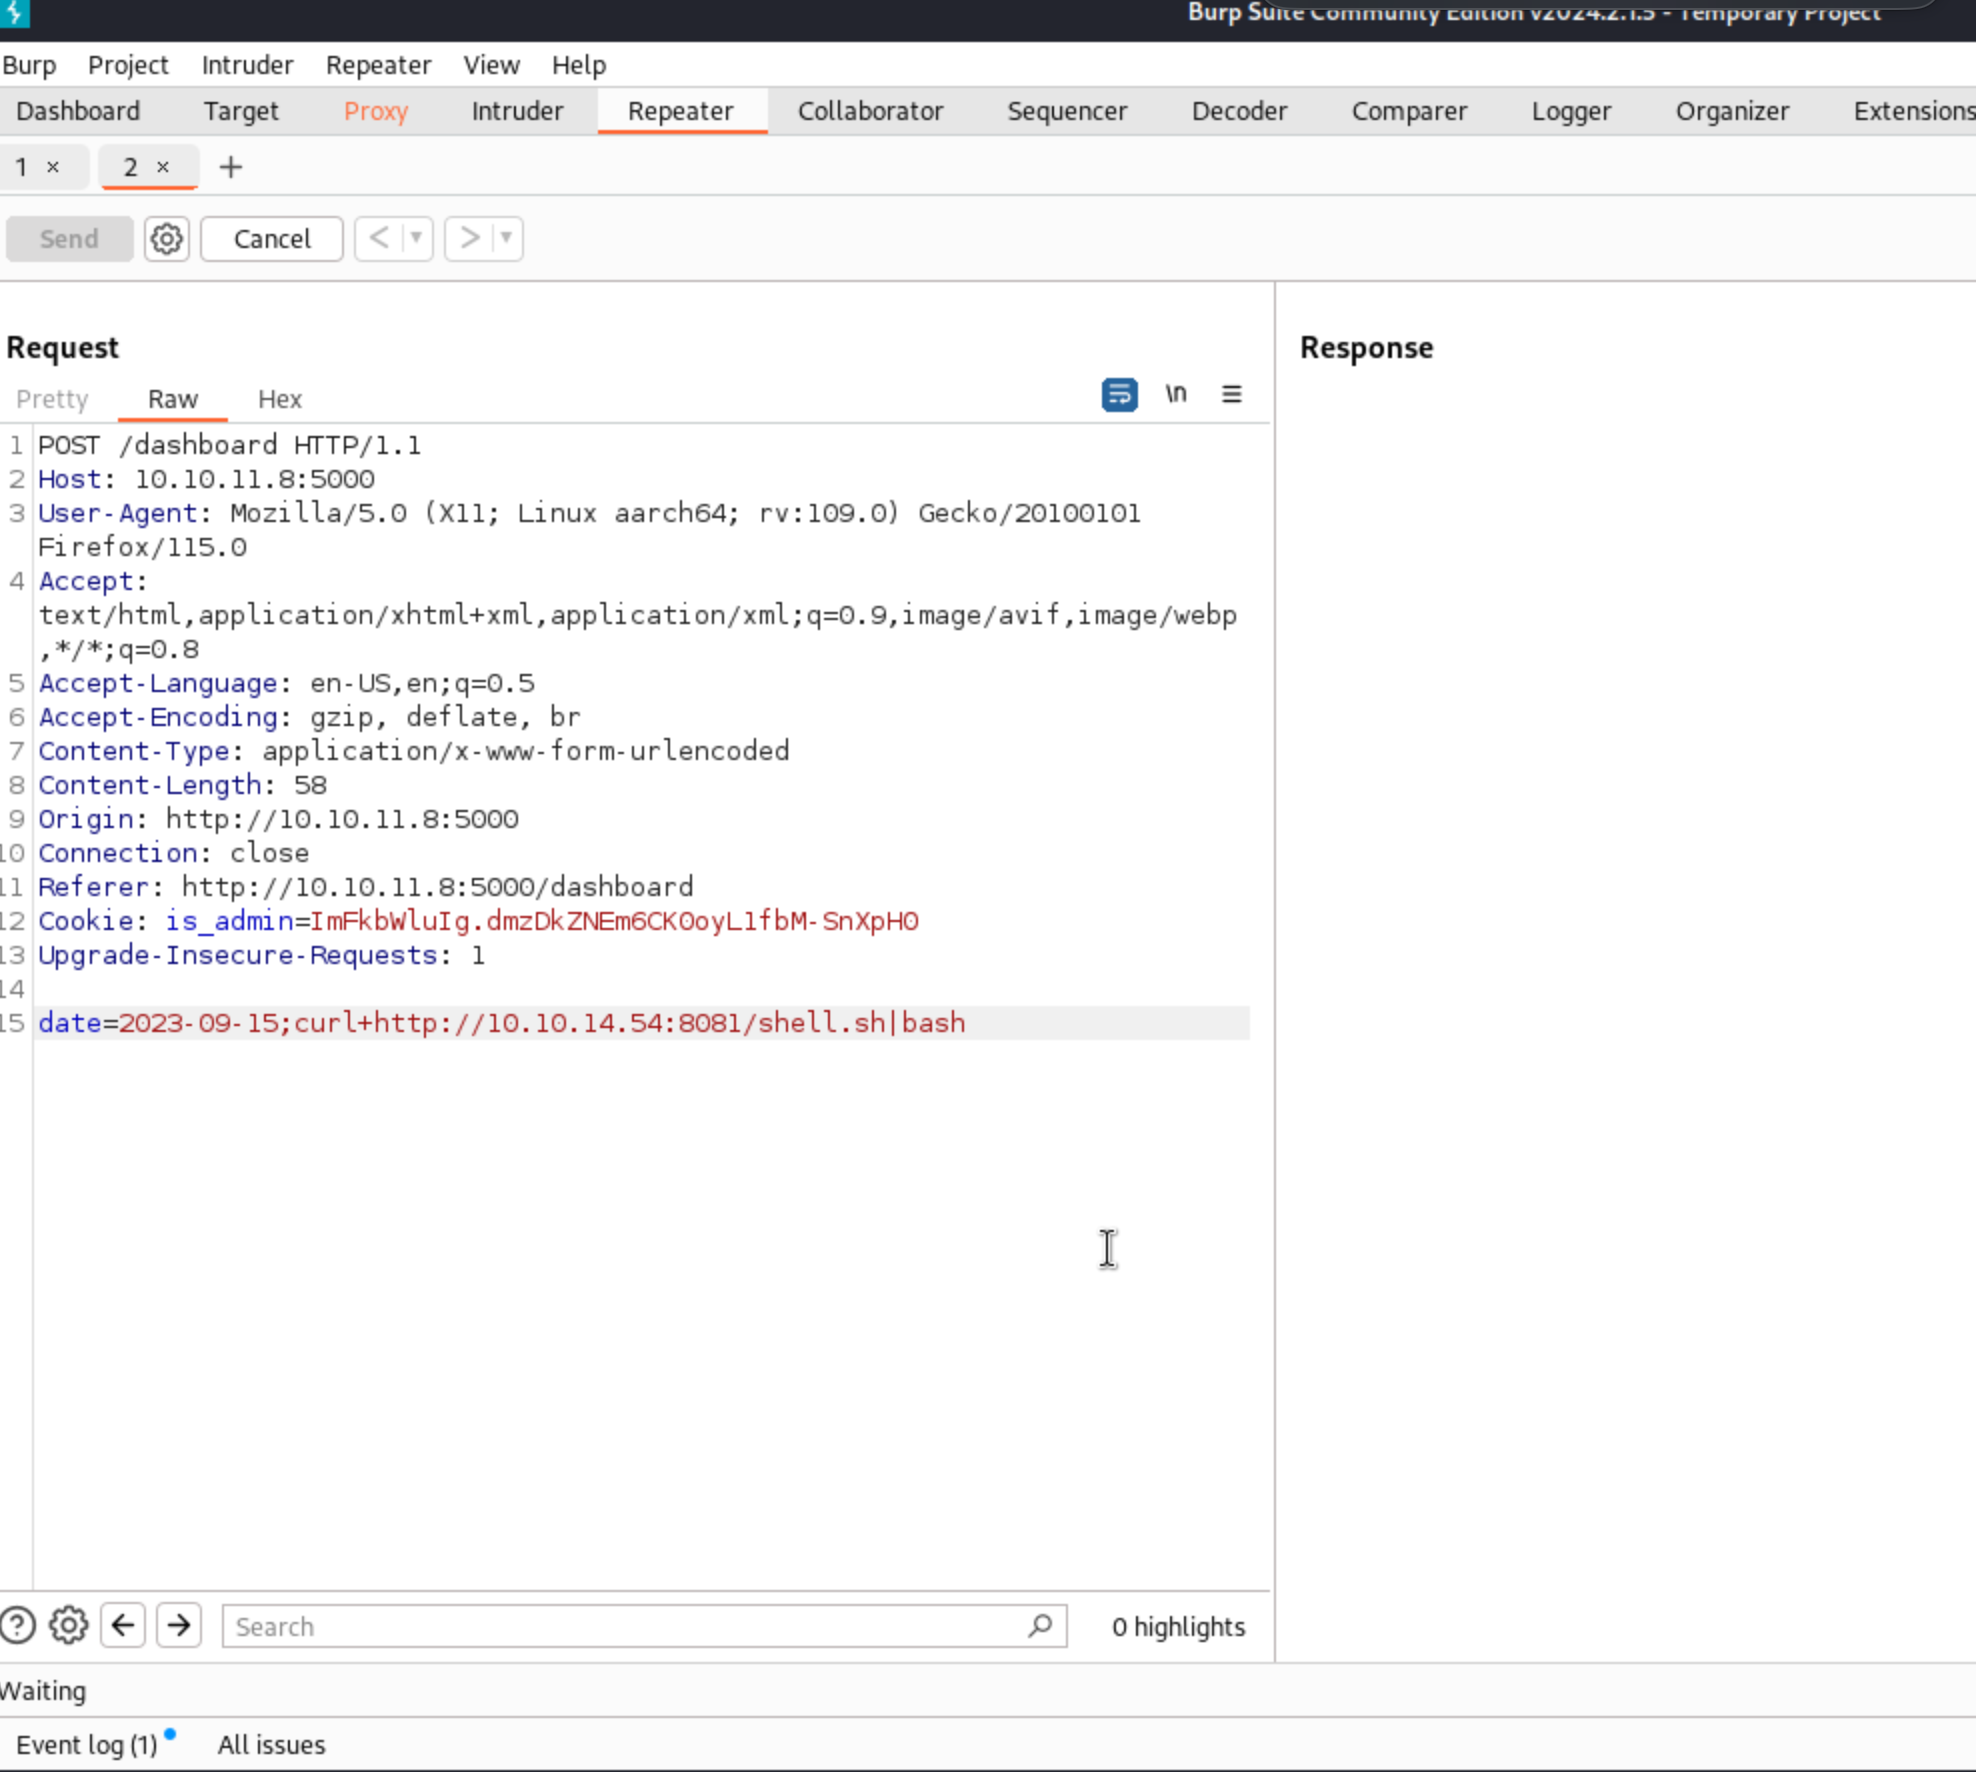Switch to Intruder tool tab
Viewport: 1976px width, 1772px height.
click(517, 111)
